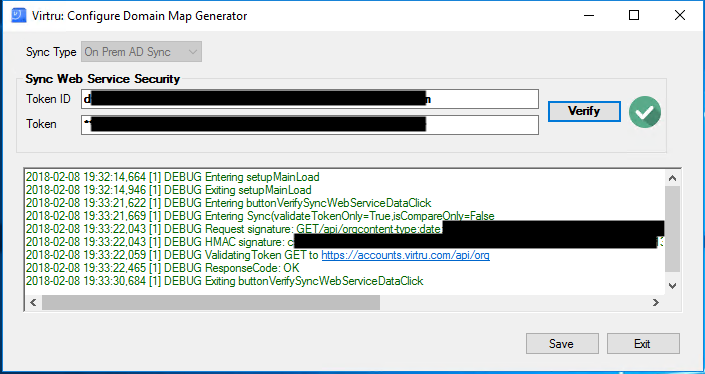The height and width of the screenshot is (374, 705).
Task: Select the "ResponseCode: OK" log line
Action: point(163,268)
